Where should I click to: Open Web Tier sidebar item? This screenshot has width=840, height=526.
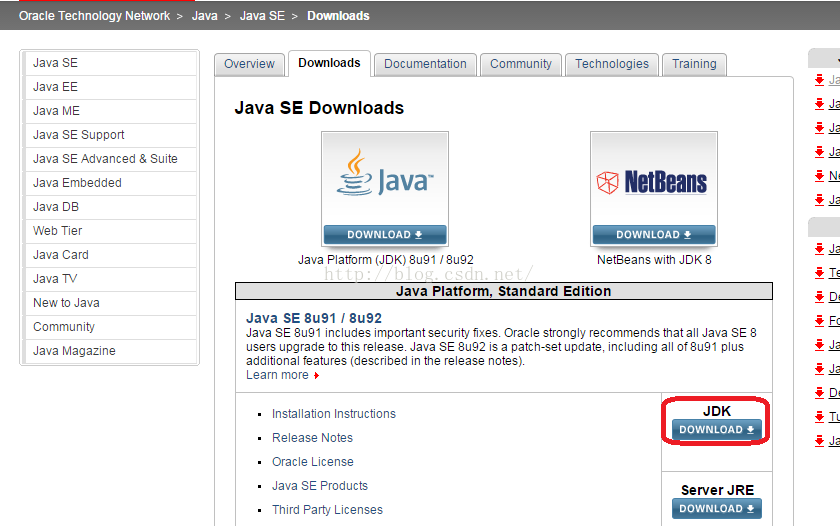point(110,231)
